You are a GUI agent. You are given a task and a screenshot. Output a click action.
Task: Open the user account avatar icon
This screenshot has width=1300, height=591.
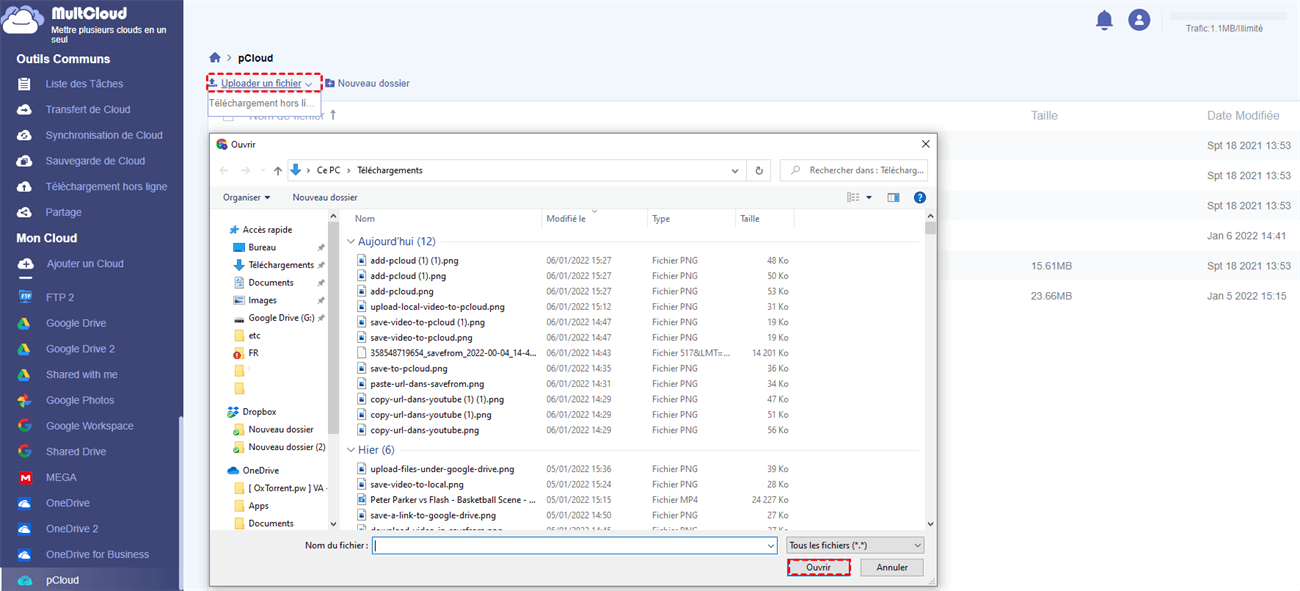[x=1138, y=20]
